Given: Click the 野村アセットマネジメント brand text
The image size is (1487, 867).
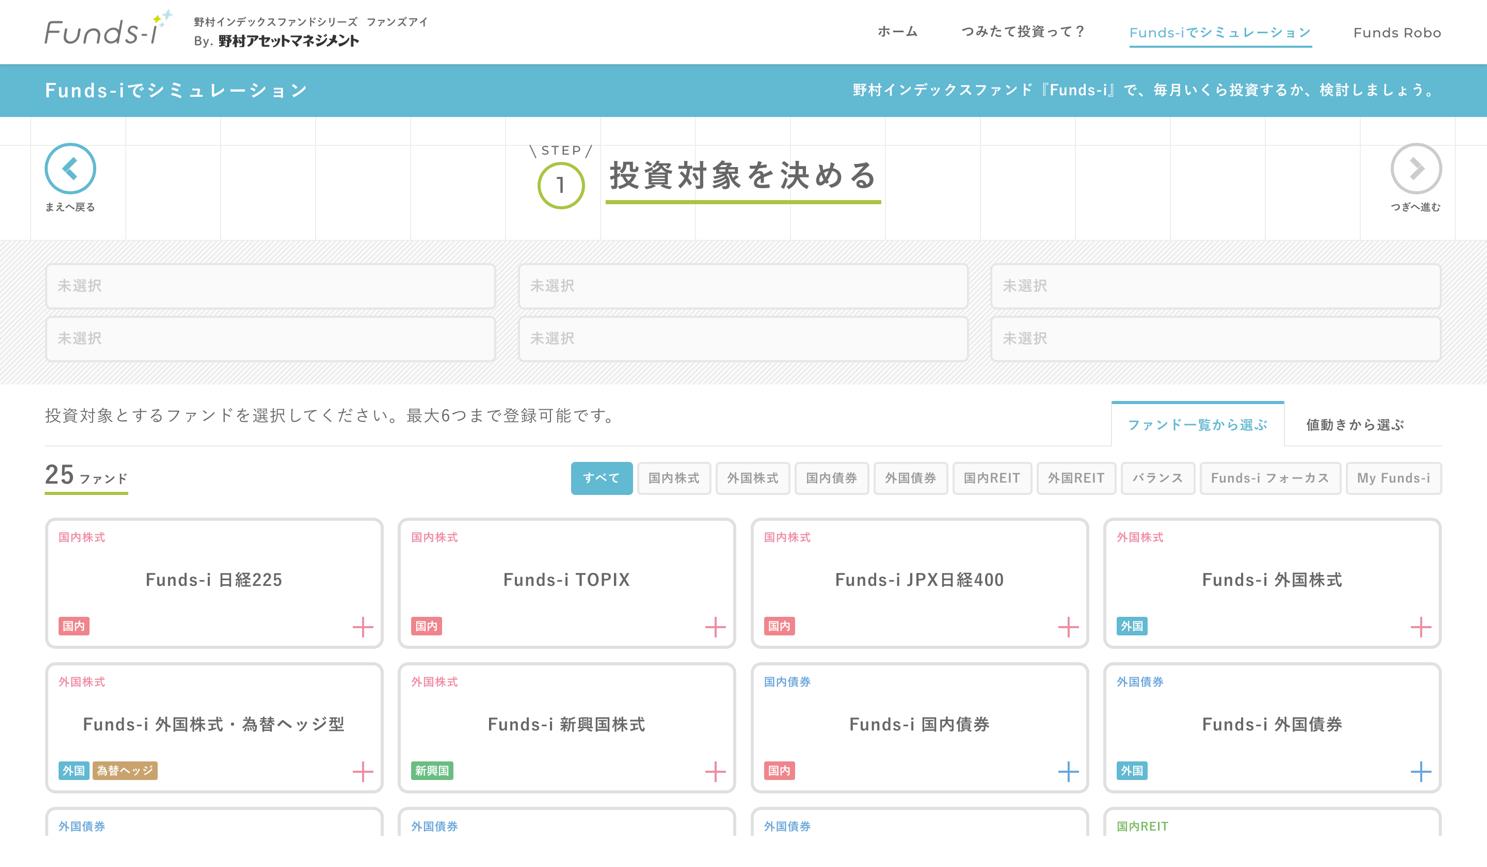Looking at the screenshot, I should [289, 41].
